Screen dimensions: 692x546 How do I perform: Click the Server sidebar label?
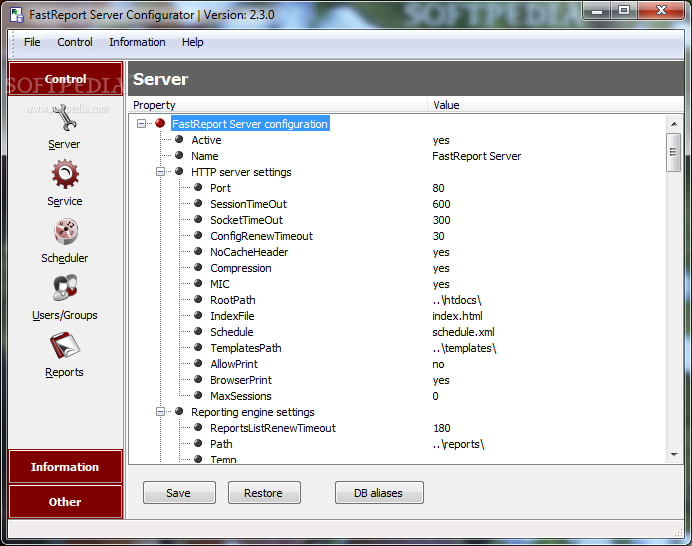64,144
